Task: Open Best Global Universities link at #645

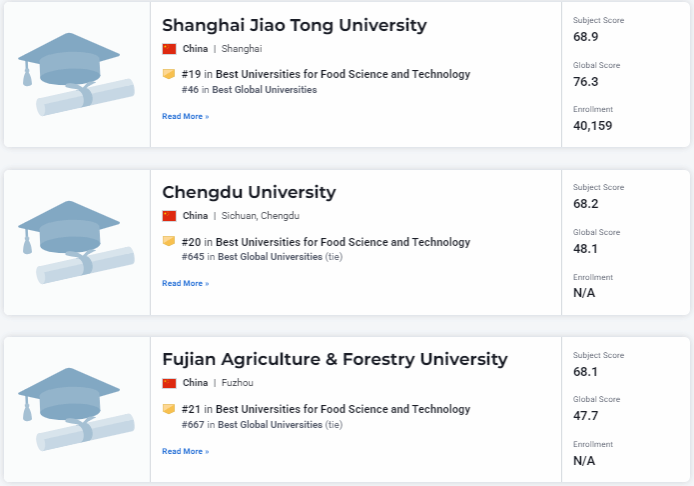Action: click(270, 257)
